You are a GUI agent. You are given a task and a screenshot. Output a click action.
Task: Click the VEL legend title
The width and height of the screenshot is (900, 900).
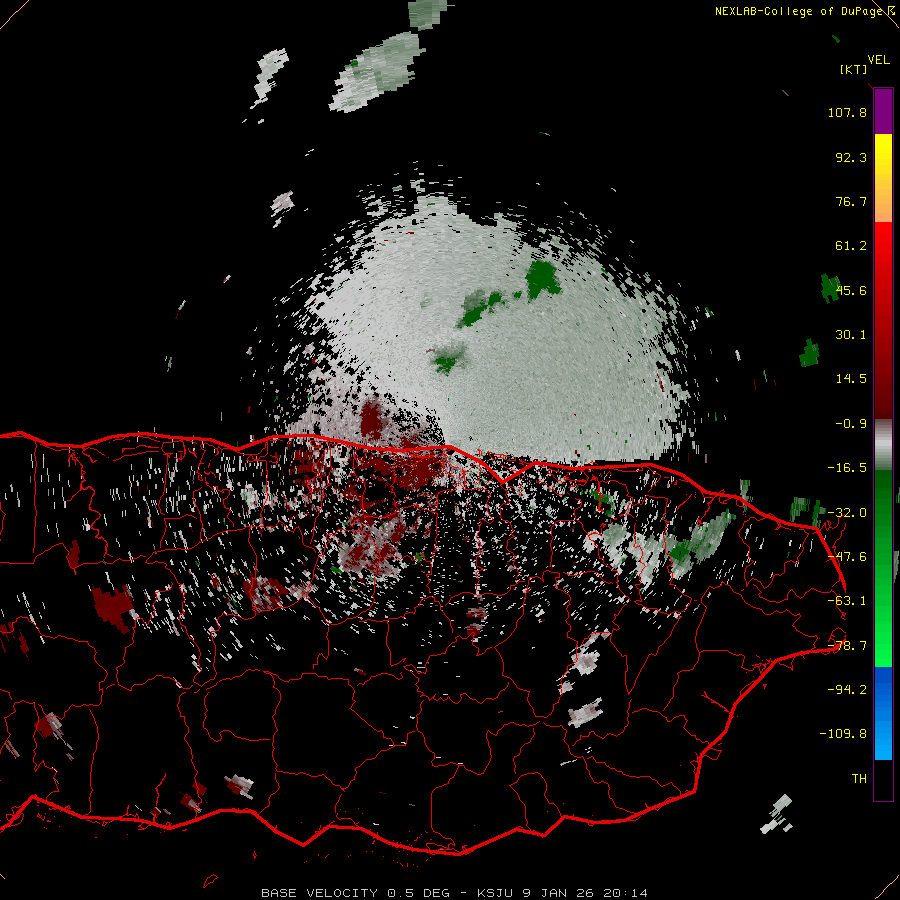[x=878, y=60]
